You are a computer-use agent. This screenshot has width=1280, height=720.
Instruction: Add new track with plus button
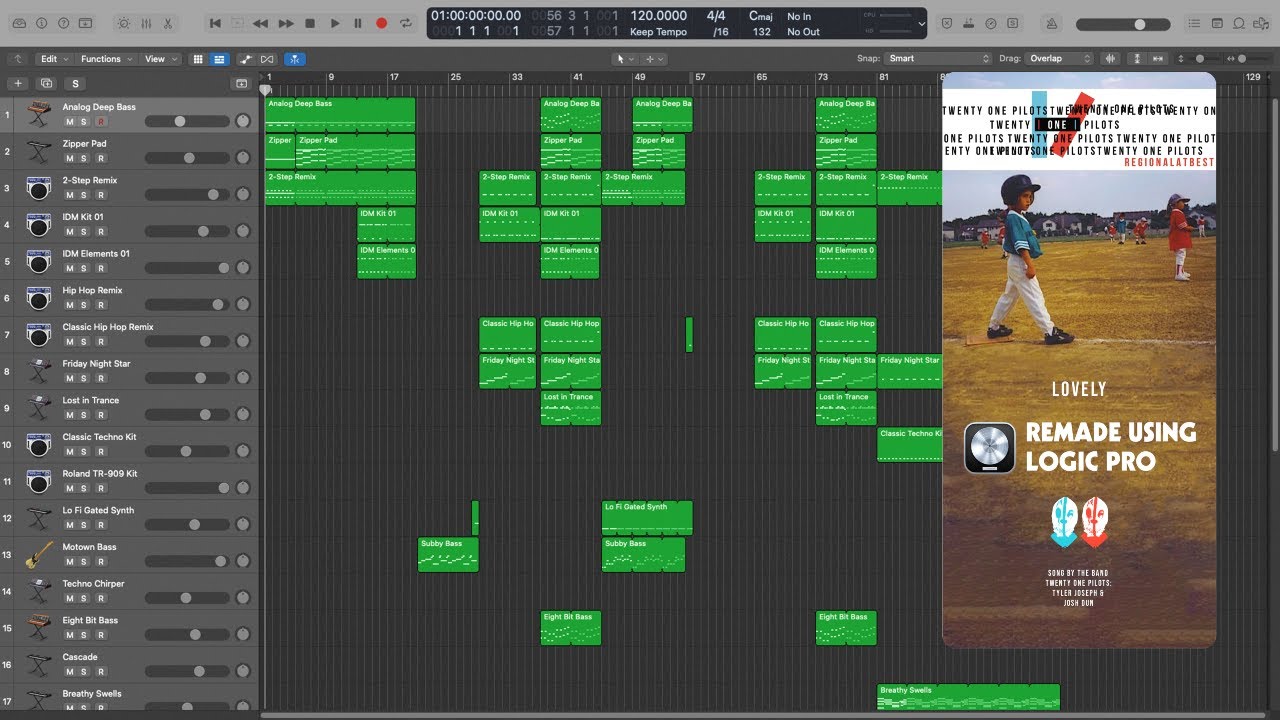(x=17, y=84)
